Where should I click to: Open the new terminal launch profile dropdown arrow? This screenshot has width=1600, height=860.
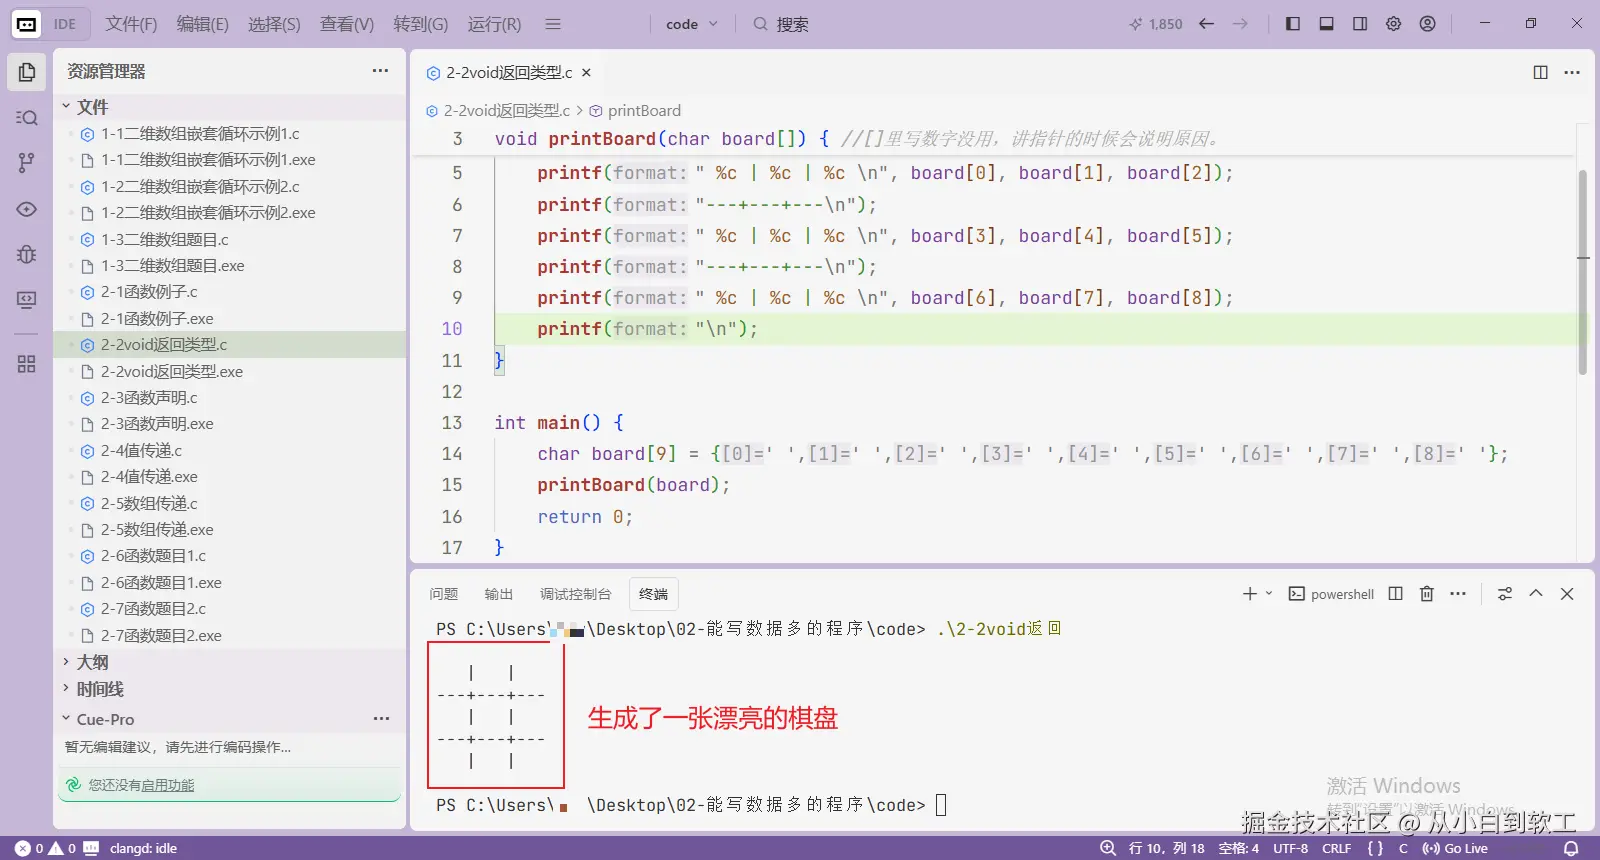coord(1269,594)
